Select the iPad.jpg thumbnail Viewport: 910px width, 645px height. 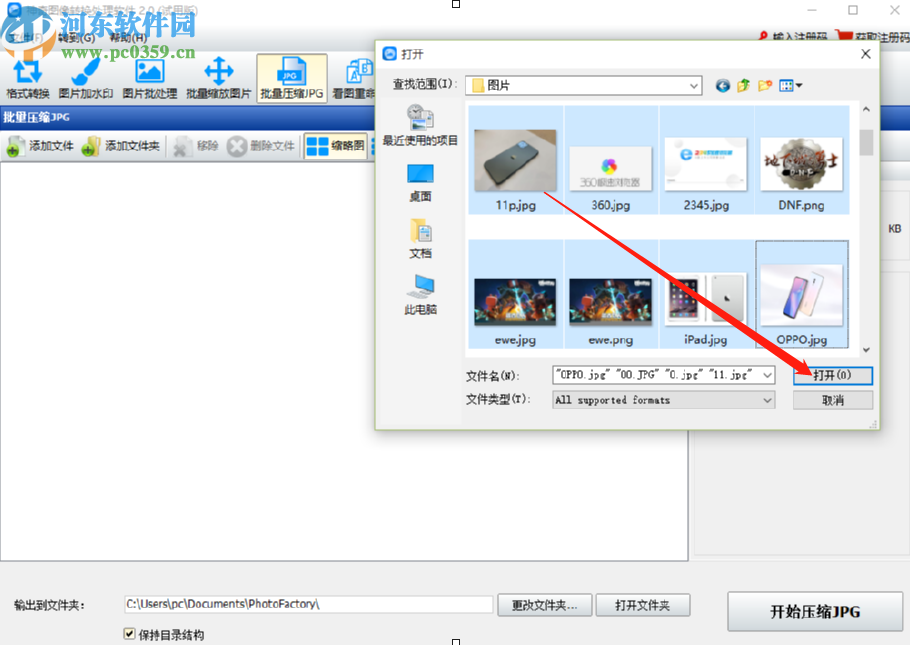point(706,294)
